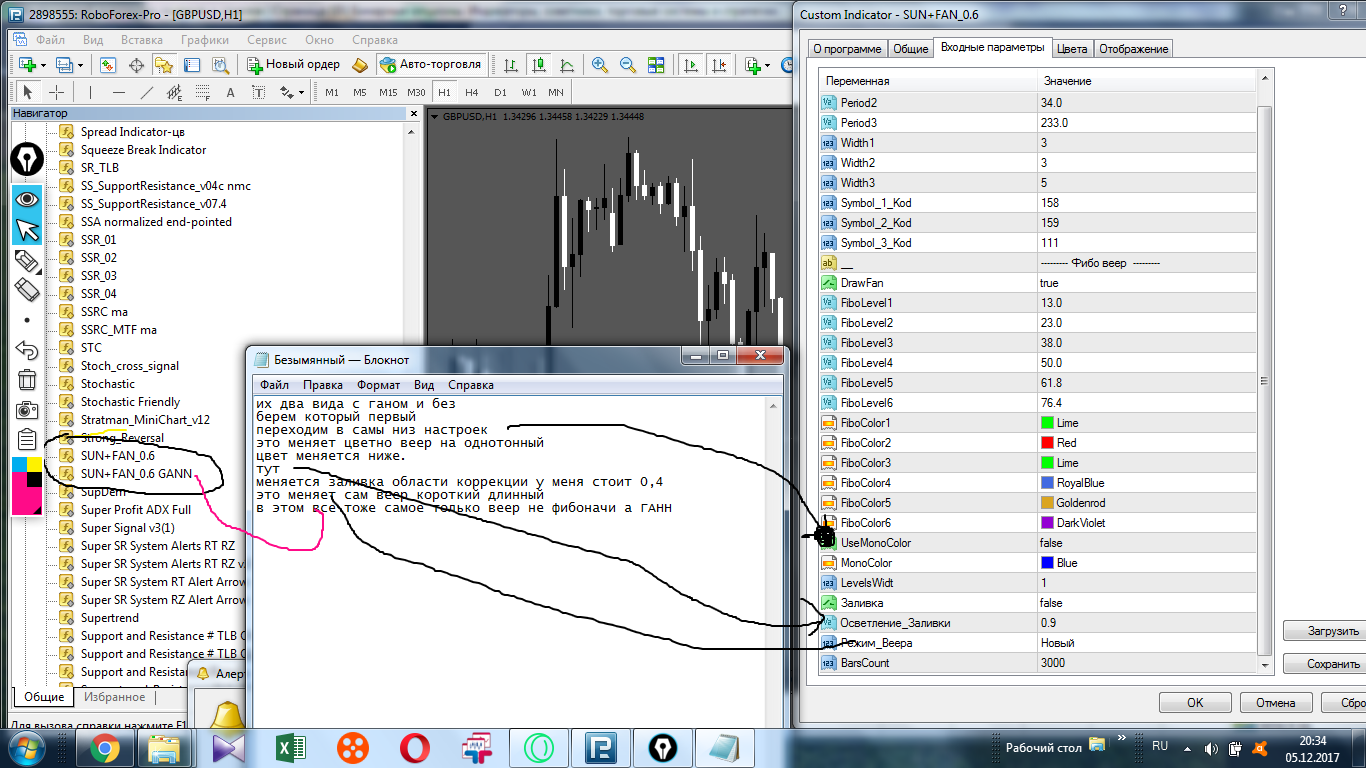Image resolution: width=1366 pixels, height=768 pixels.
Task: Click the eye icon in the left sidebar
Action: point(27,199)
